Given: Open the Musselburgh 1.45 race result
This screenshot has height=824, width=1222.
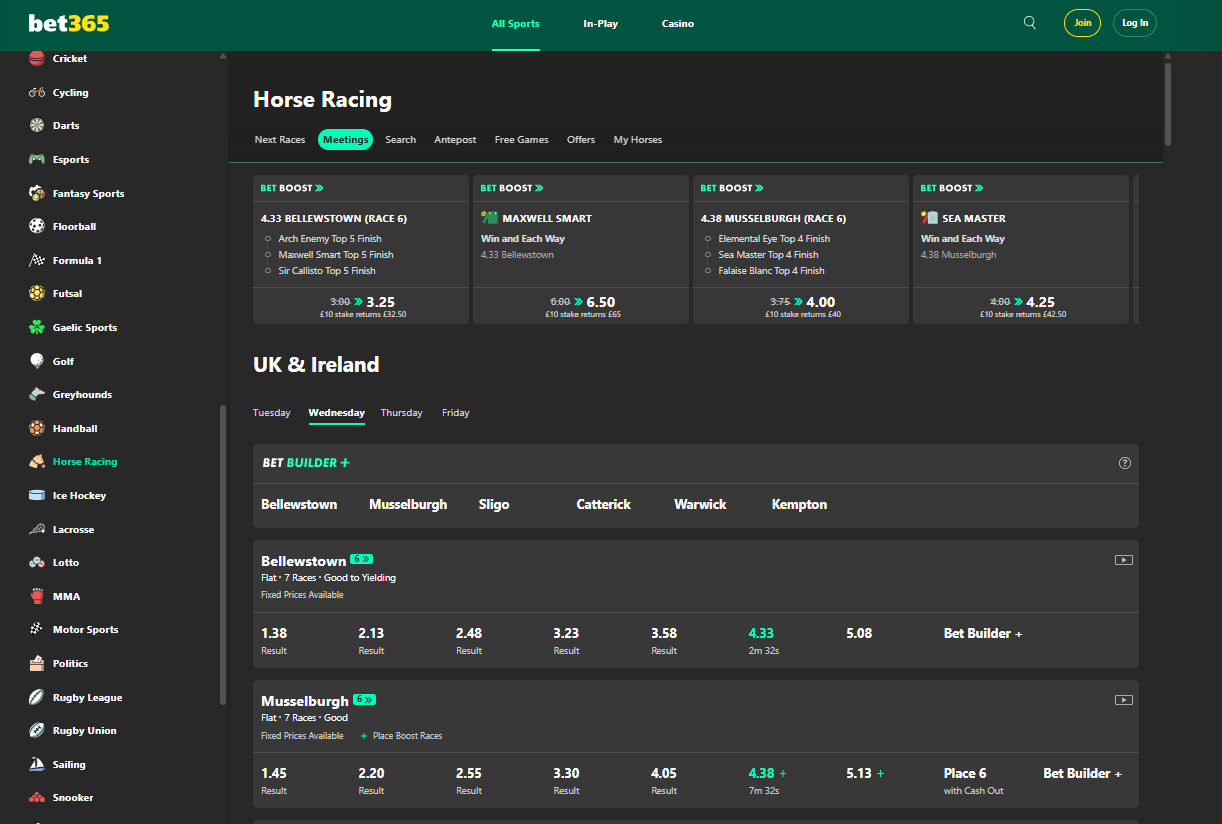Looking at the screenshot, I should point(274,780).
